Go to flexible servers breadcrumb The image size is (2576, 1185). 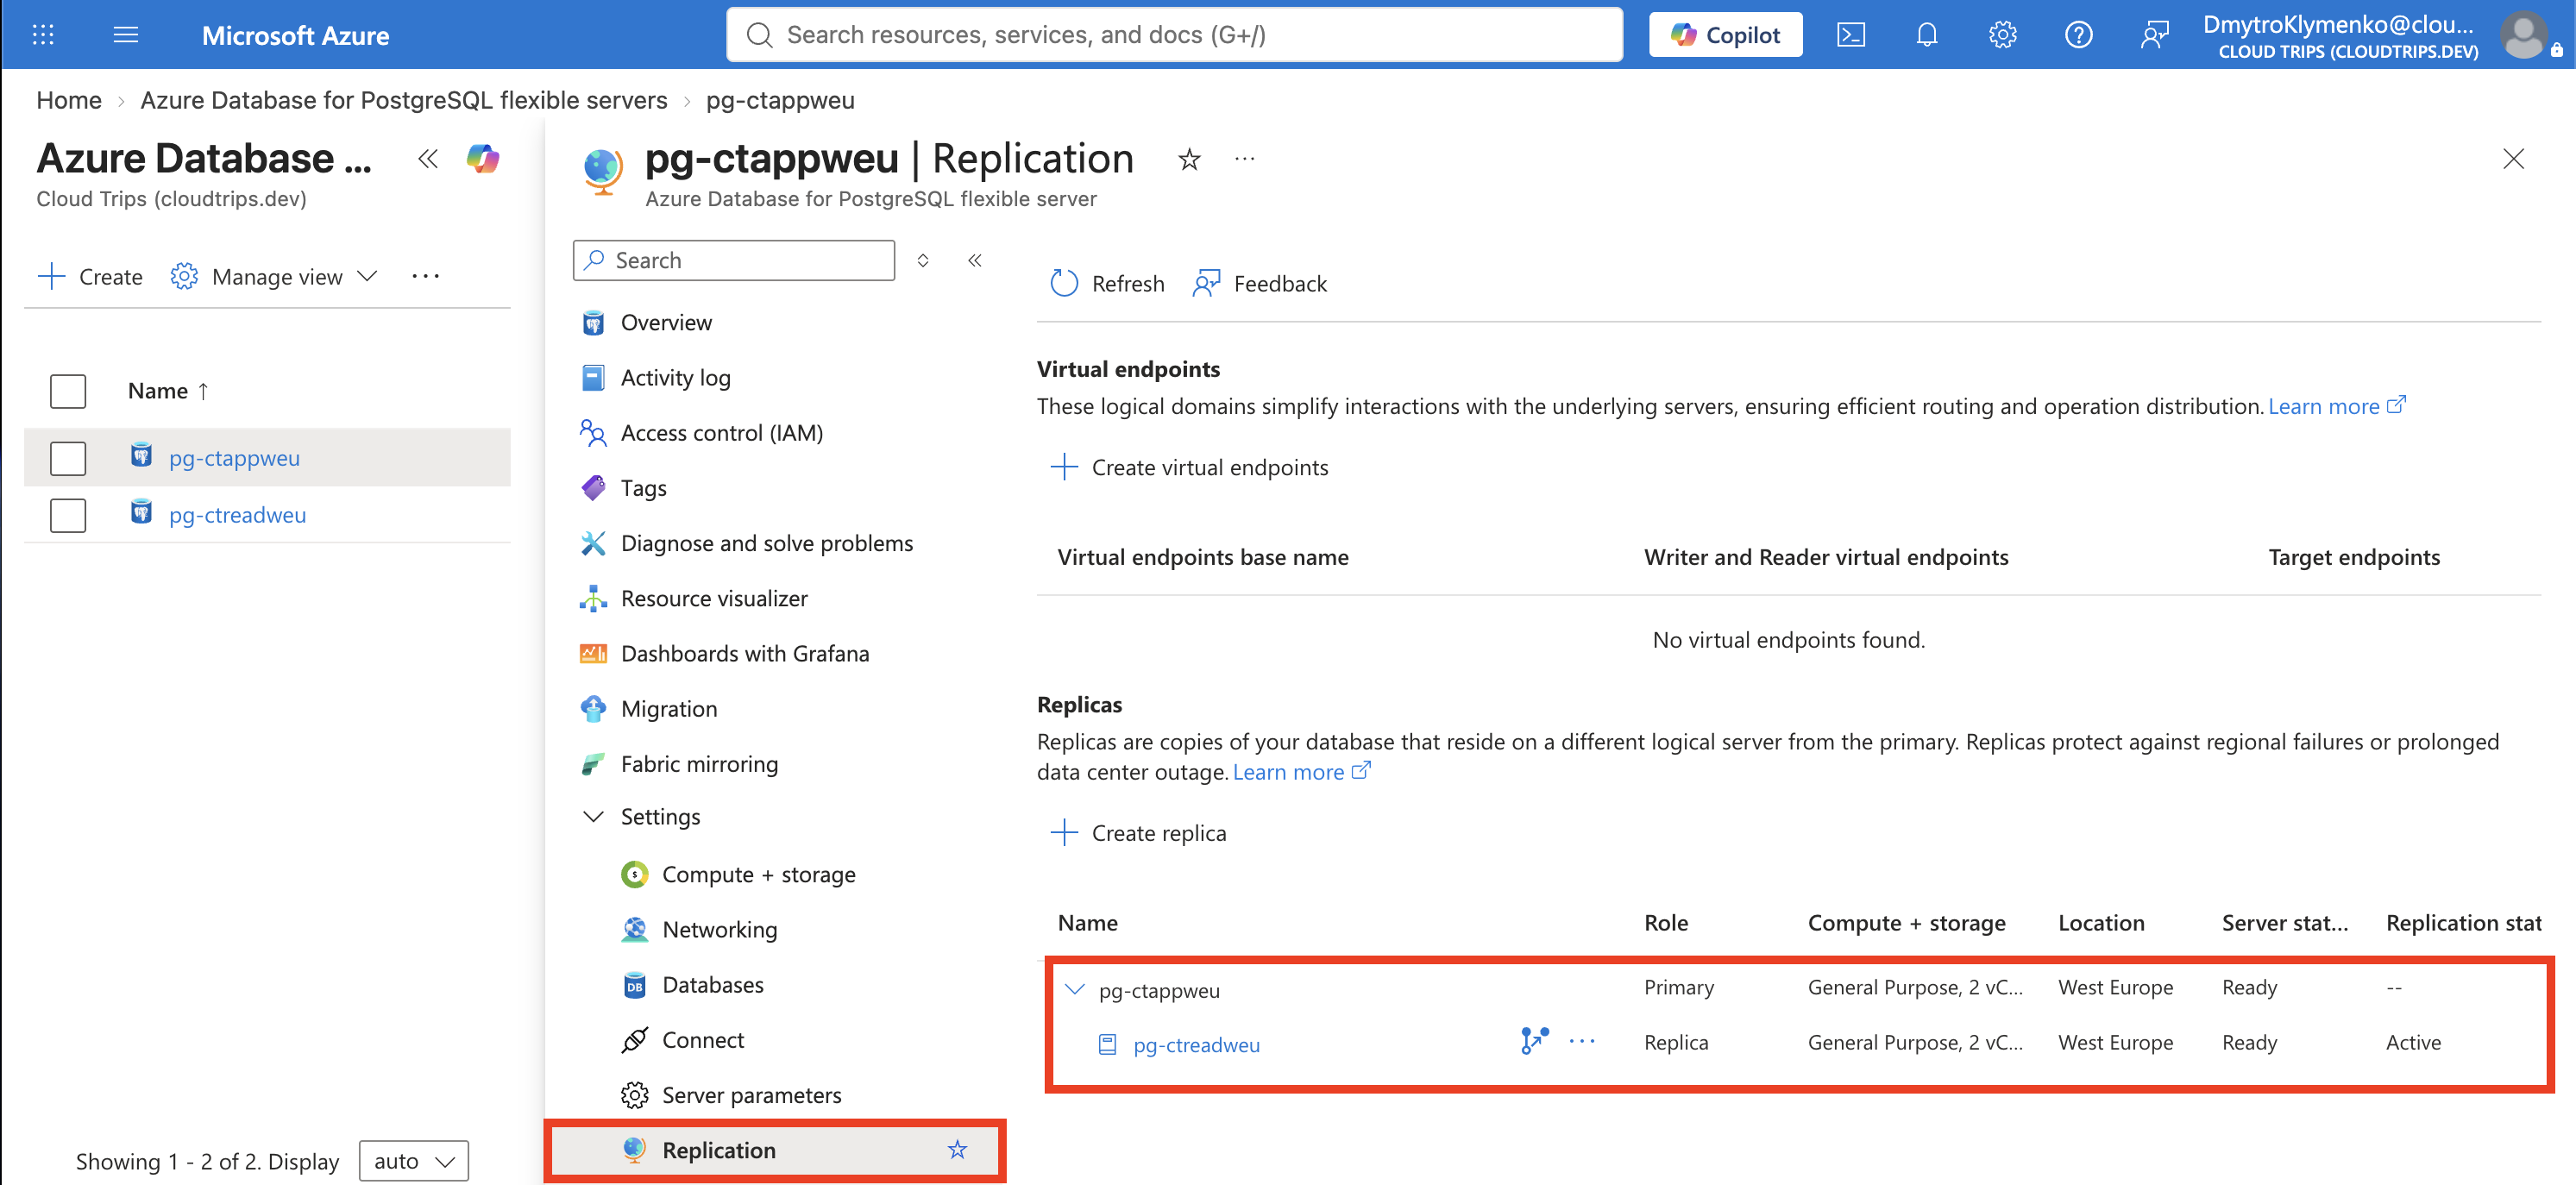tap(403, 100)
